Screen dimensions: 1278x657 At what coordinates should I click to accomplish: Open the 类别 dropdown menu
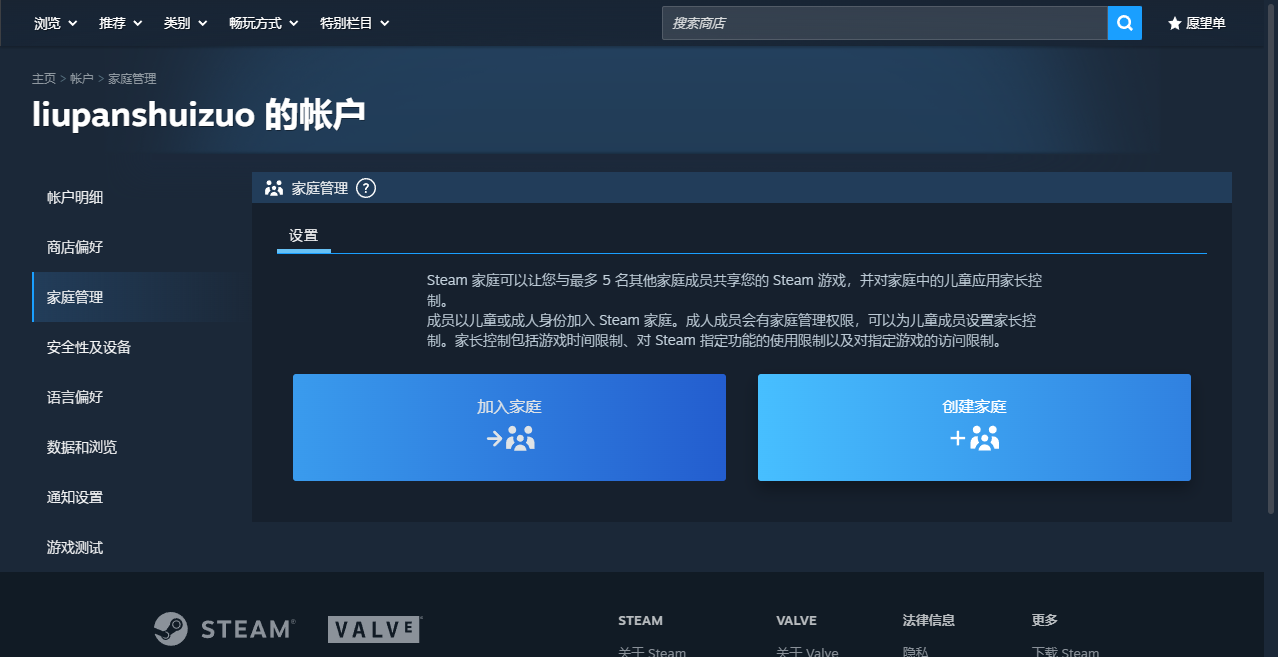pyautogui.click(x=186, y=23)
